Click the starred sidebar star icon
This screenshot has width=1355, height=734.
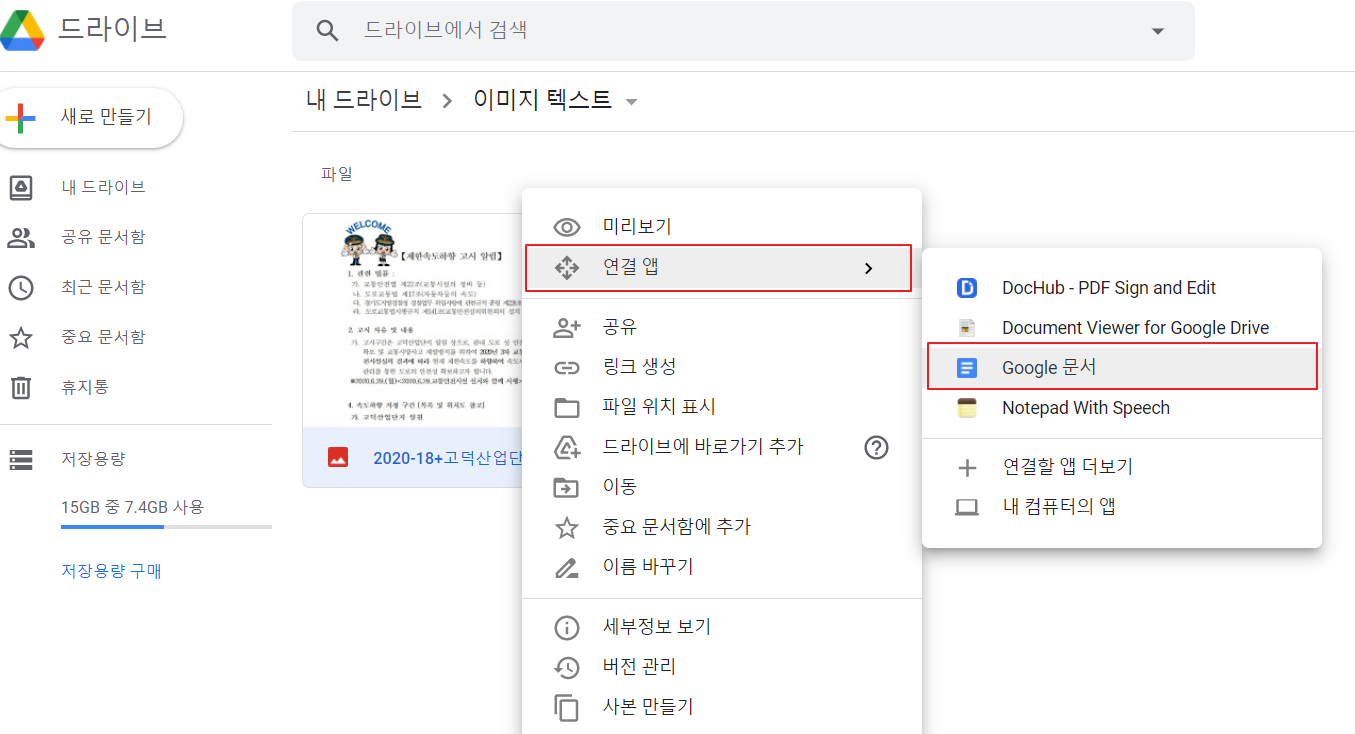(x=21, y=337)
